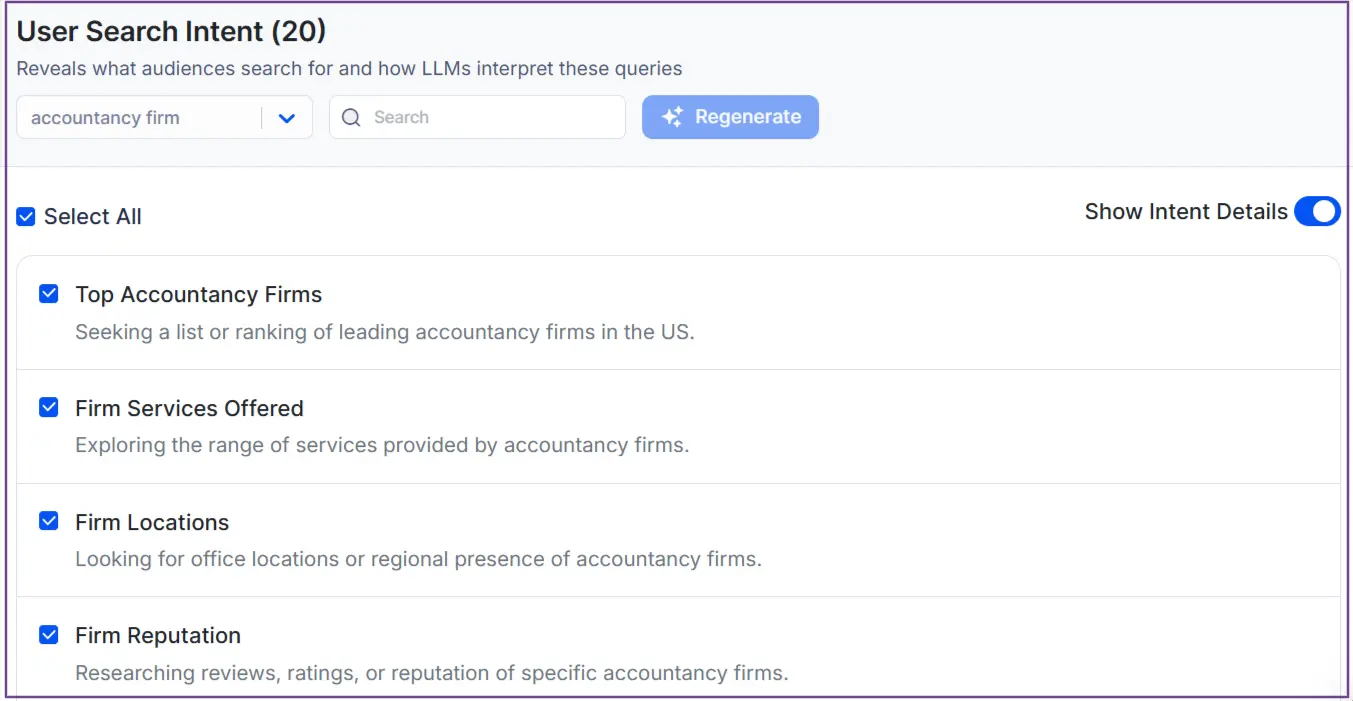
Task: Click the magnifying glass icon in the search box
Action: click(350, 117)
